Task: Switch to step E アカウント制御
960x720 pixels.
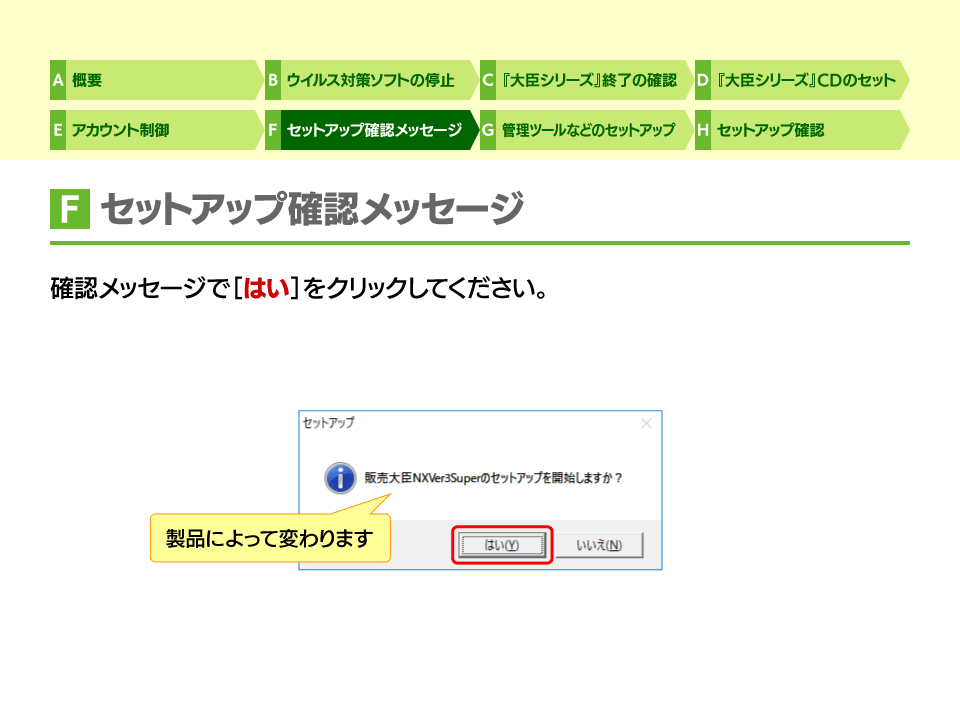Action: click(x=157, y=130)
